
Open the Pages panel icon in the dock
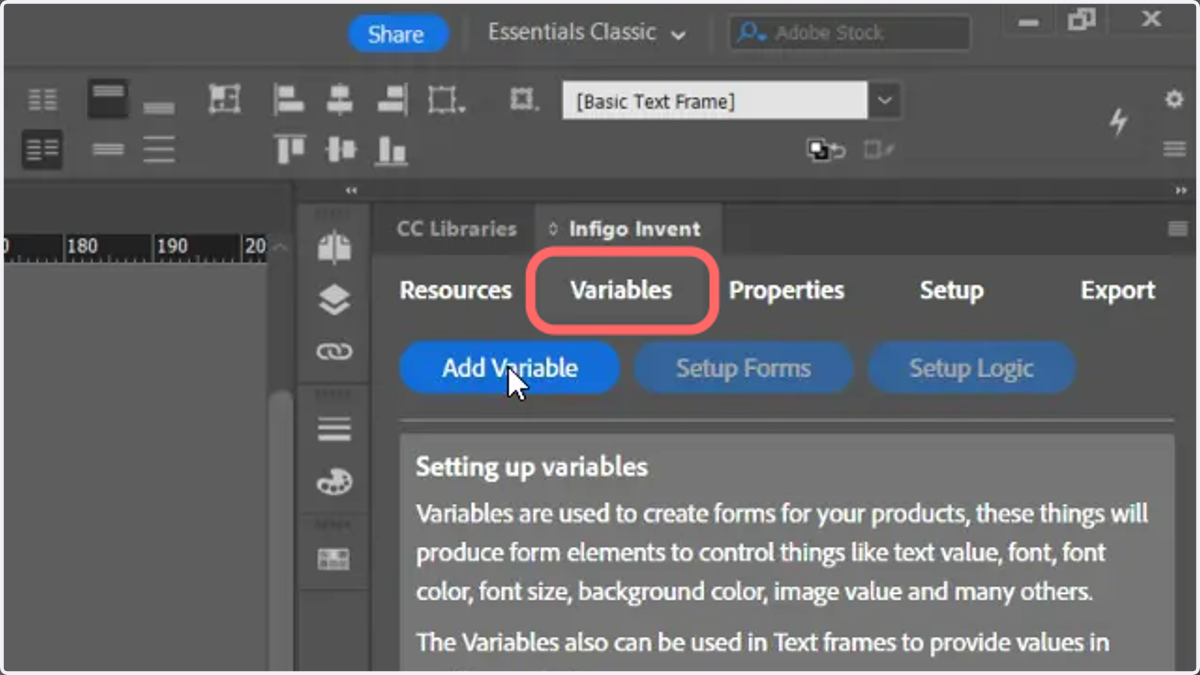[334, 247]
